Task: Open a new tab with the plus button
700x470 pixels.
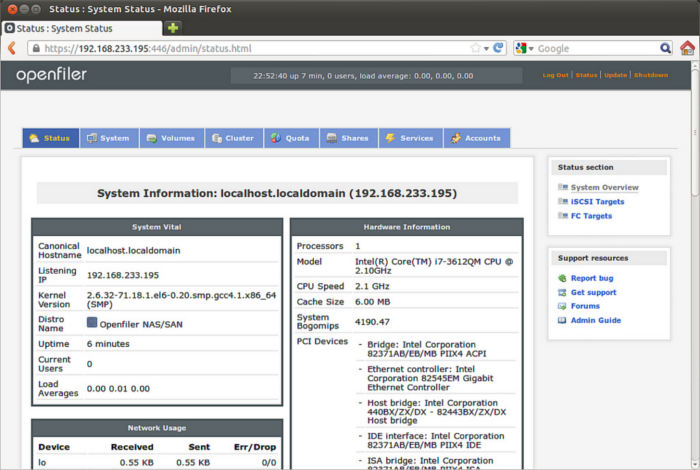Action: tap(173, 28)
